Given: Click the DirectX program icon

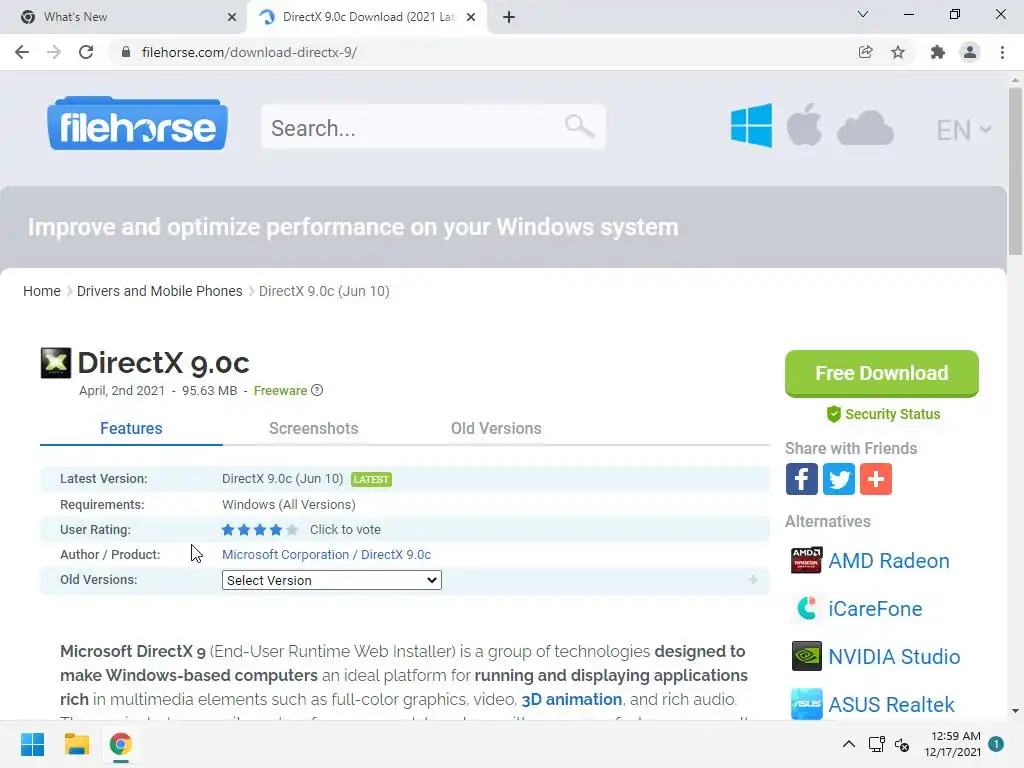Looking at the screenshot, I should pyautogui.click(x=56, y=362).
